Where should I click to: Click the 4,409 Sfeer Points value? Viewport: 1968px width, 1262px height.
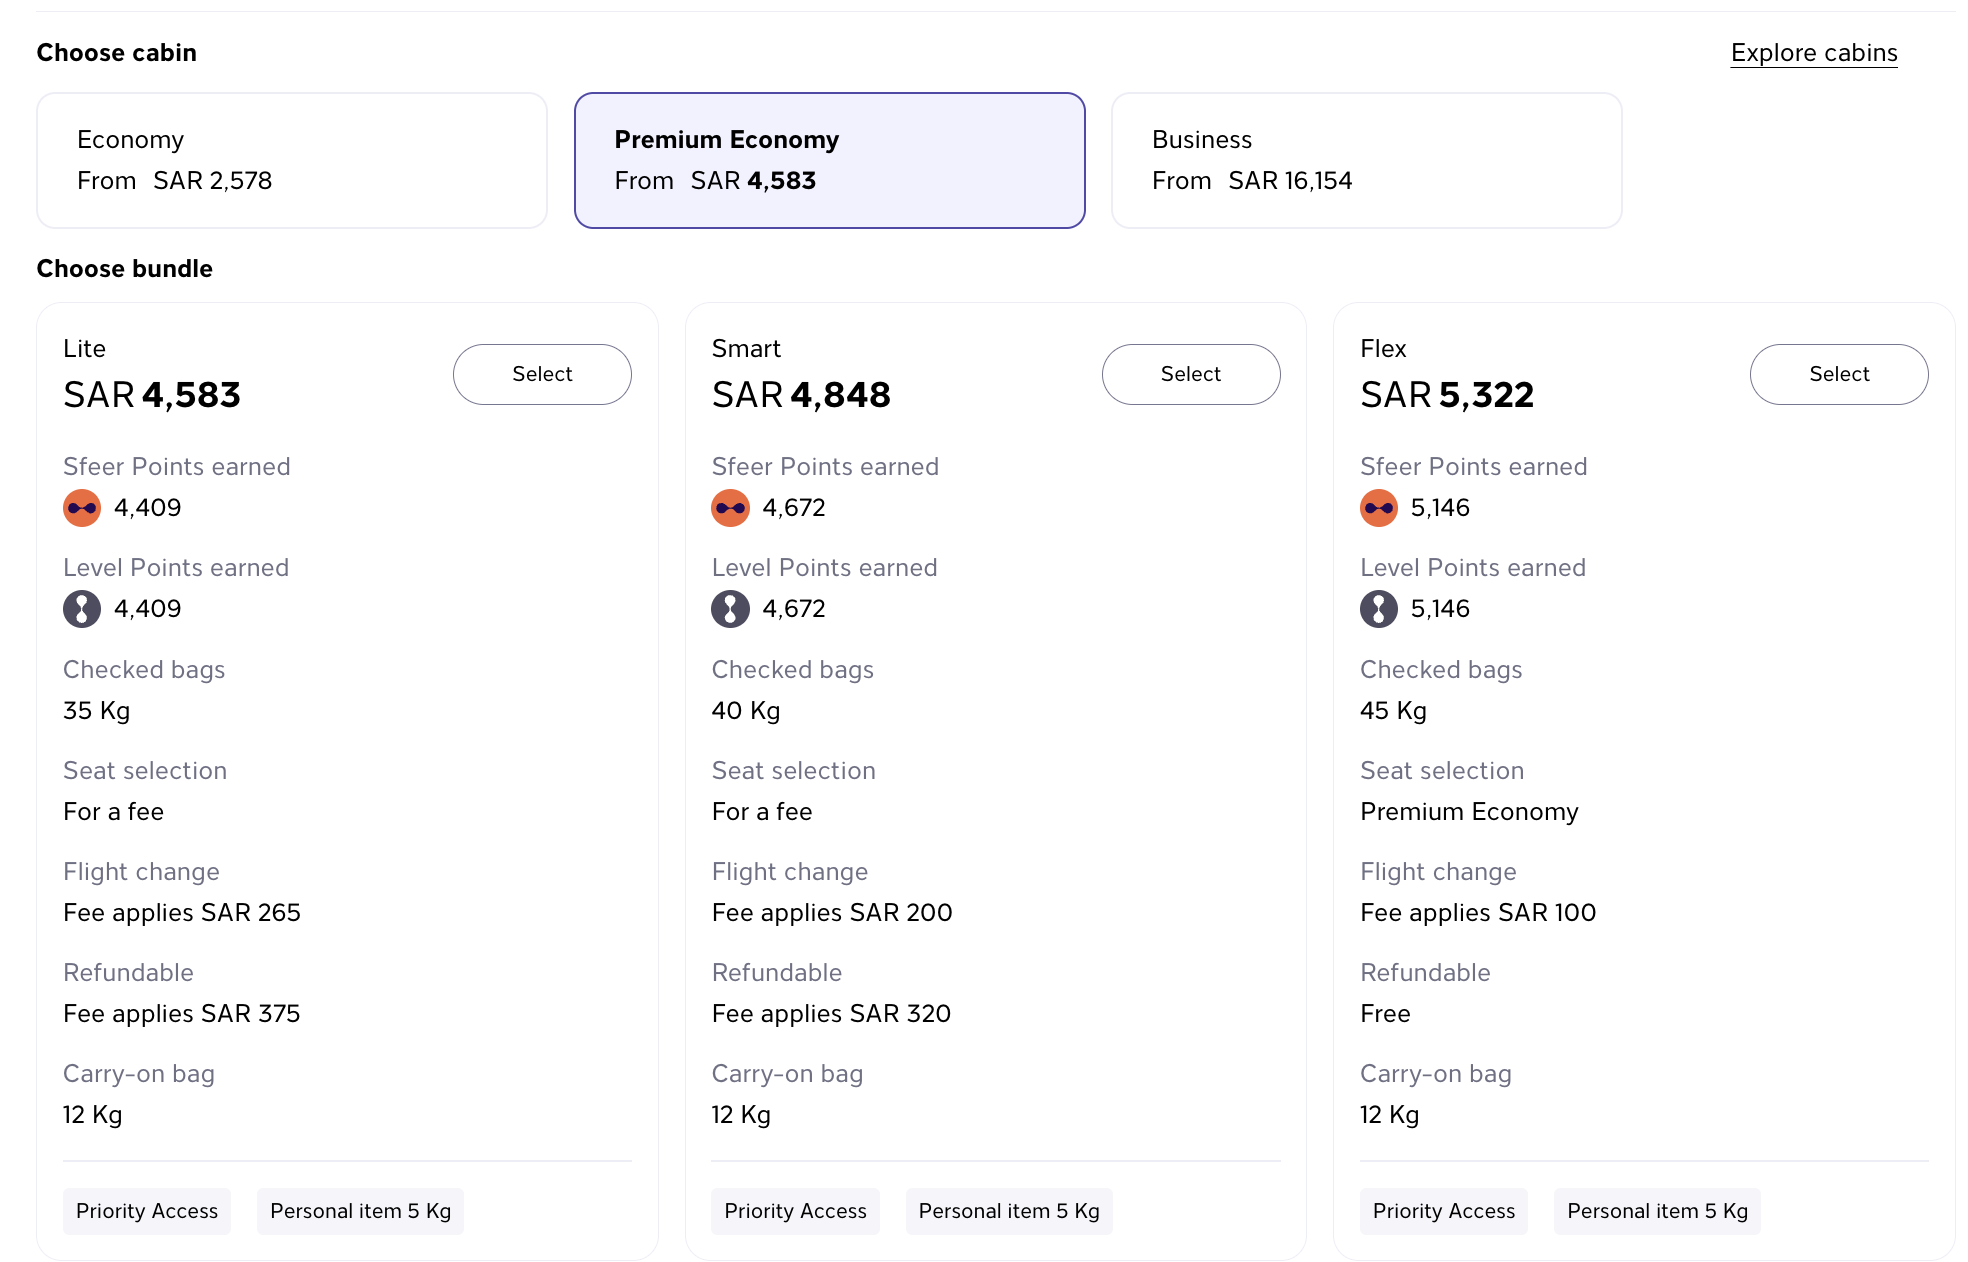click(x=148, y=508)
